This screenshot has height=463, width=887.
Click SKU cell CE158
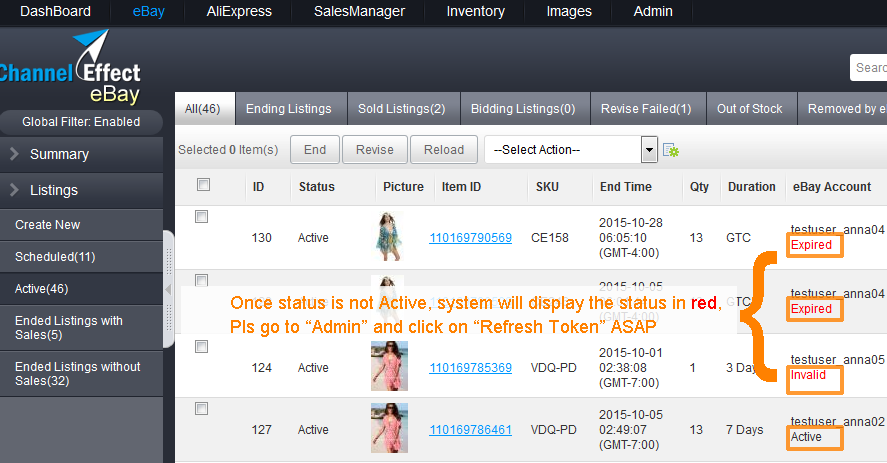click(x=550, y=238)
